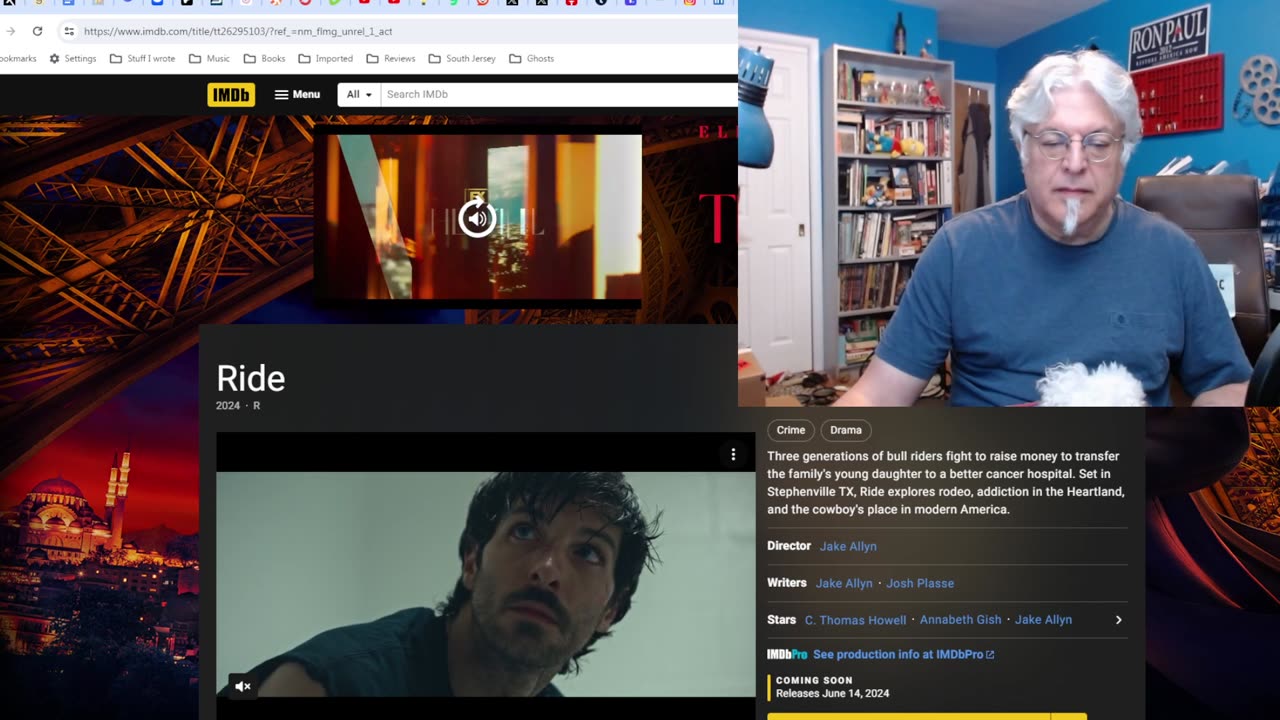
Task: Open the Ghosts bookmark folder
Action: coord(532,58)
